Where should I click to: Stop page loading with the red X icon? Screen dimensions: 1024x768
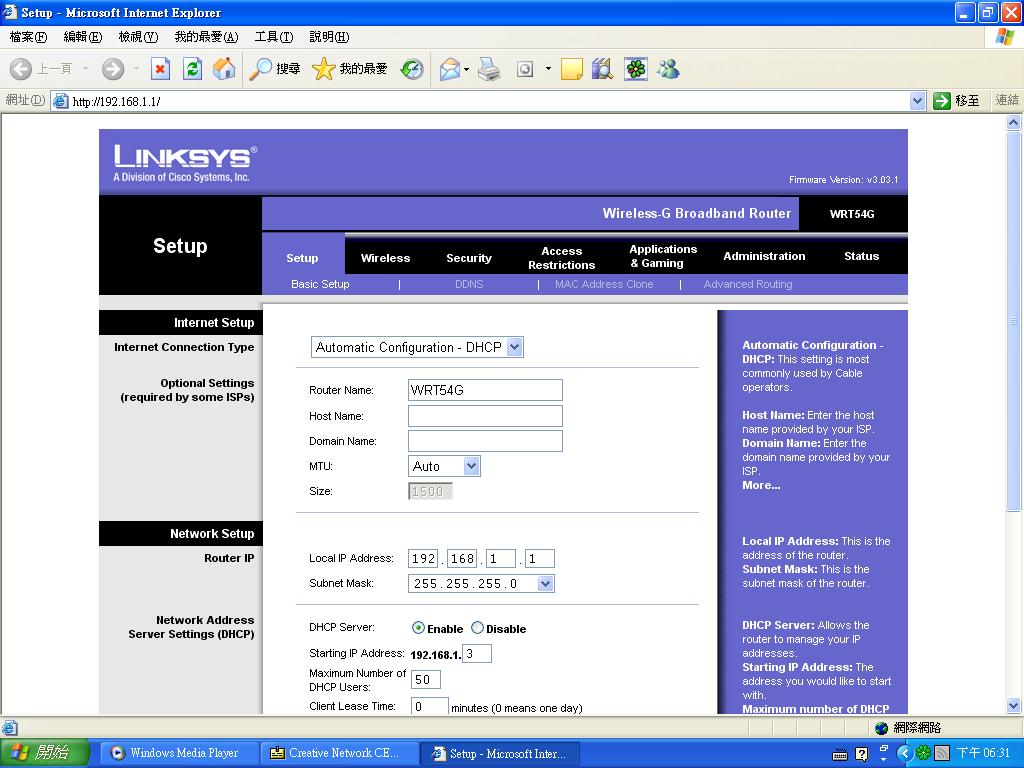[x=160, y=69]
